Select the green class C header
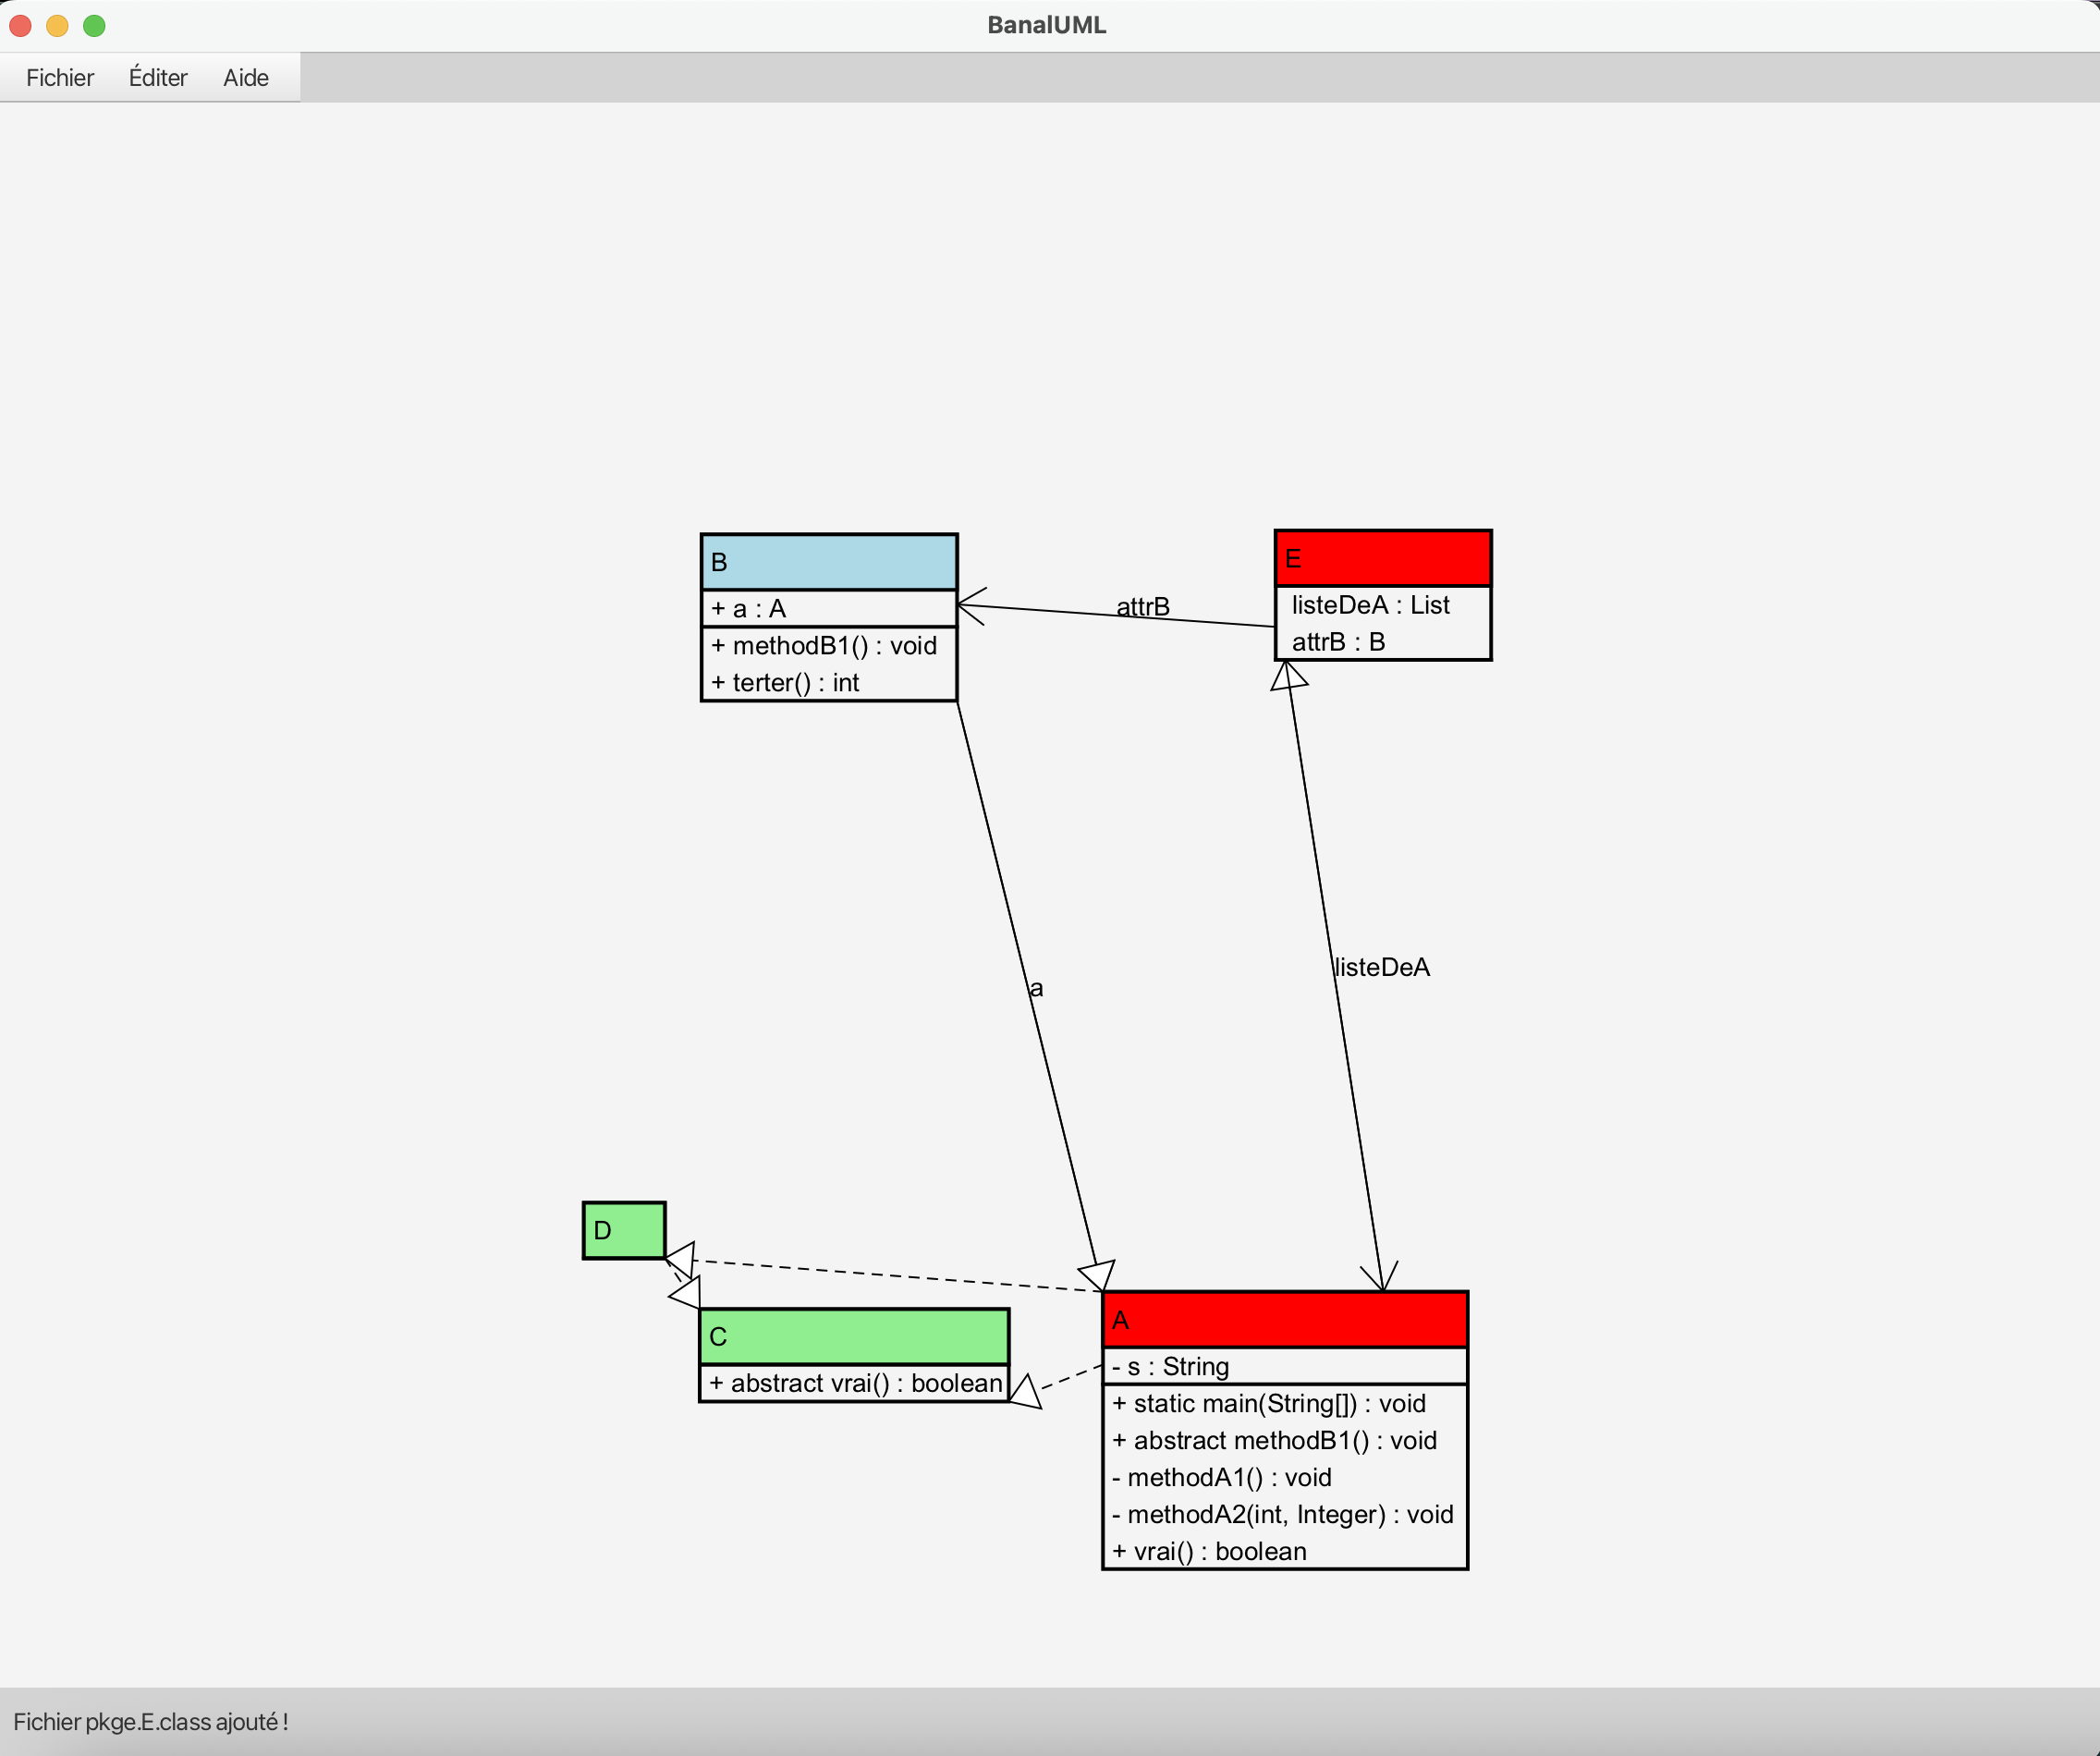 (853, 1336)
